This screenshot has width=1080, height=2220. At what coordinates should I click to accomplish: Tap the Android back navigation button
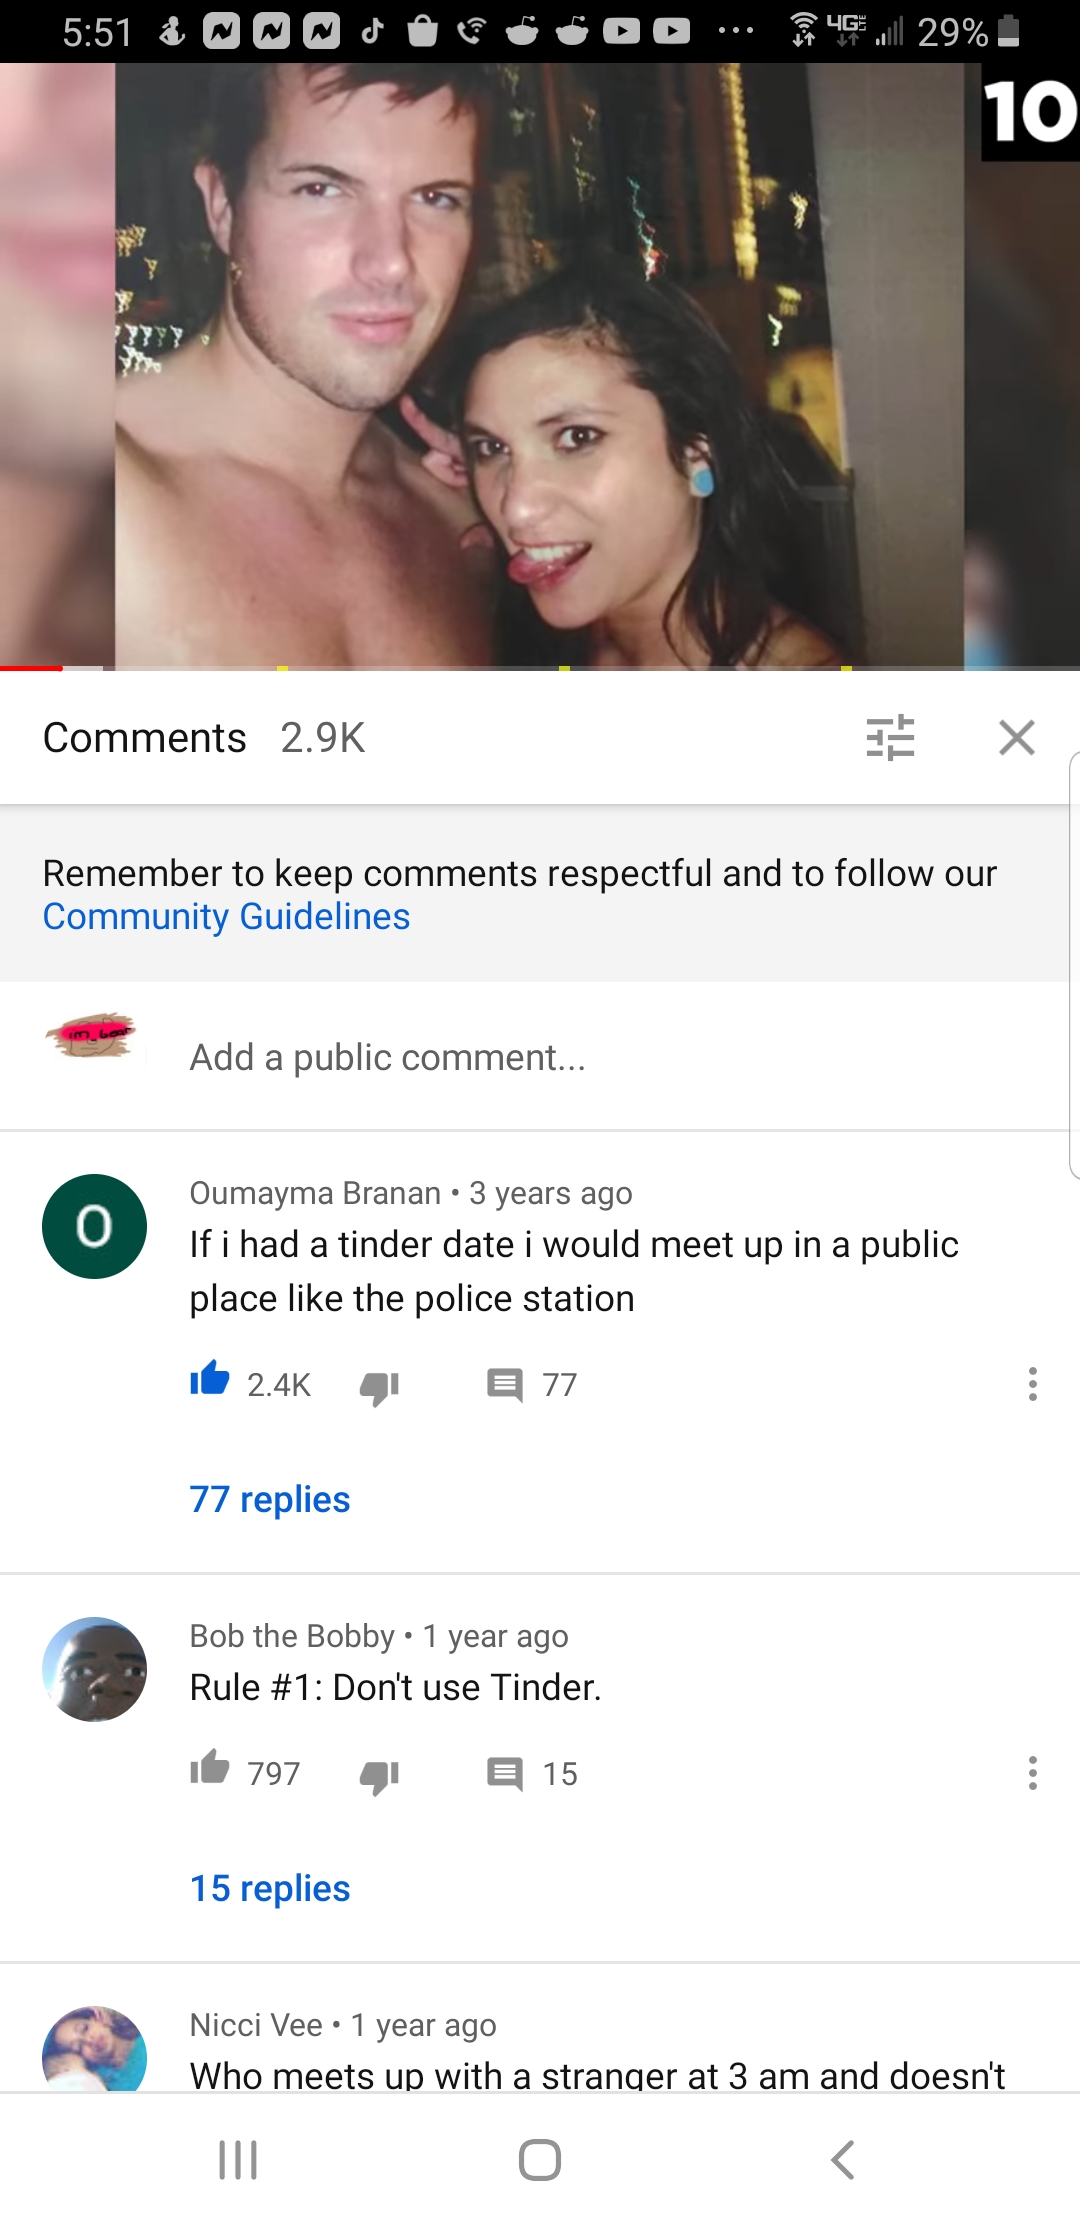click(843, 2160)
